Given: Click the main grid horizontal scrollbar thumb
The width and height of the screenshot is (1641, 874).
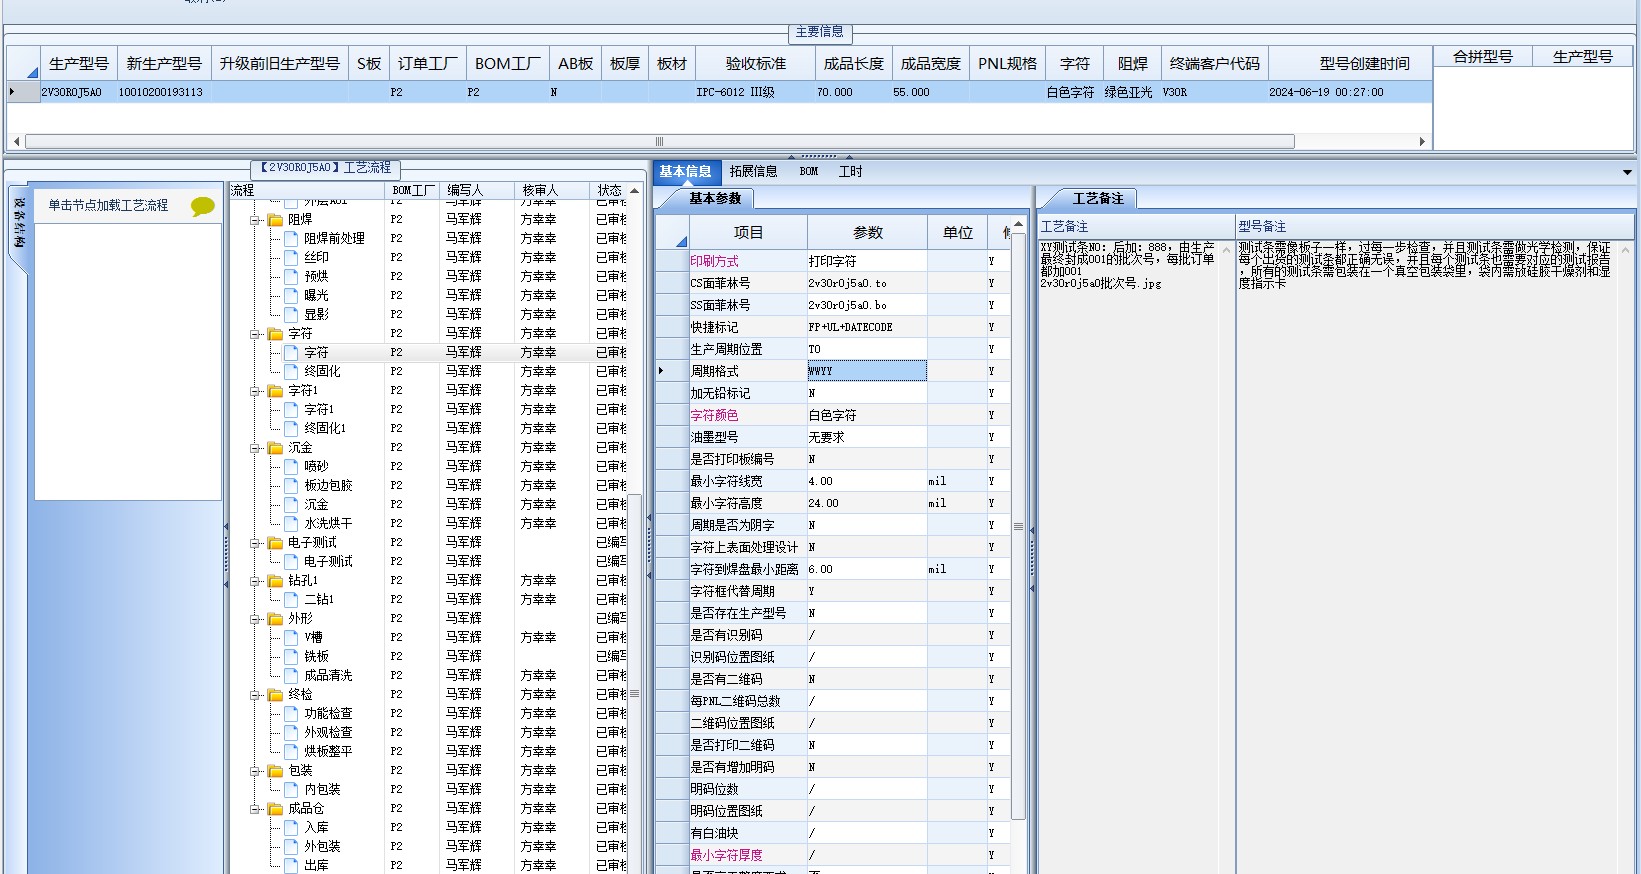Looking at the screenshot, I should pyautogui.click(x=660, y=142).
